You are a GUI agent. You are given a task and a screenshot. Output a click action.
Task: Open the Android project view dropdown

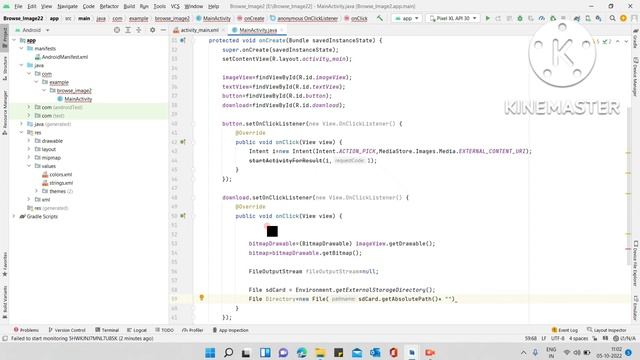pyautogui.click(x=32, y=30)
